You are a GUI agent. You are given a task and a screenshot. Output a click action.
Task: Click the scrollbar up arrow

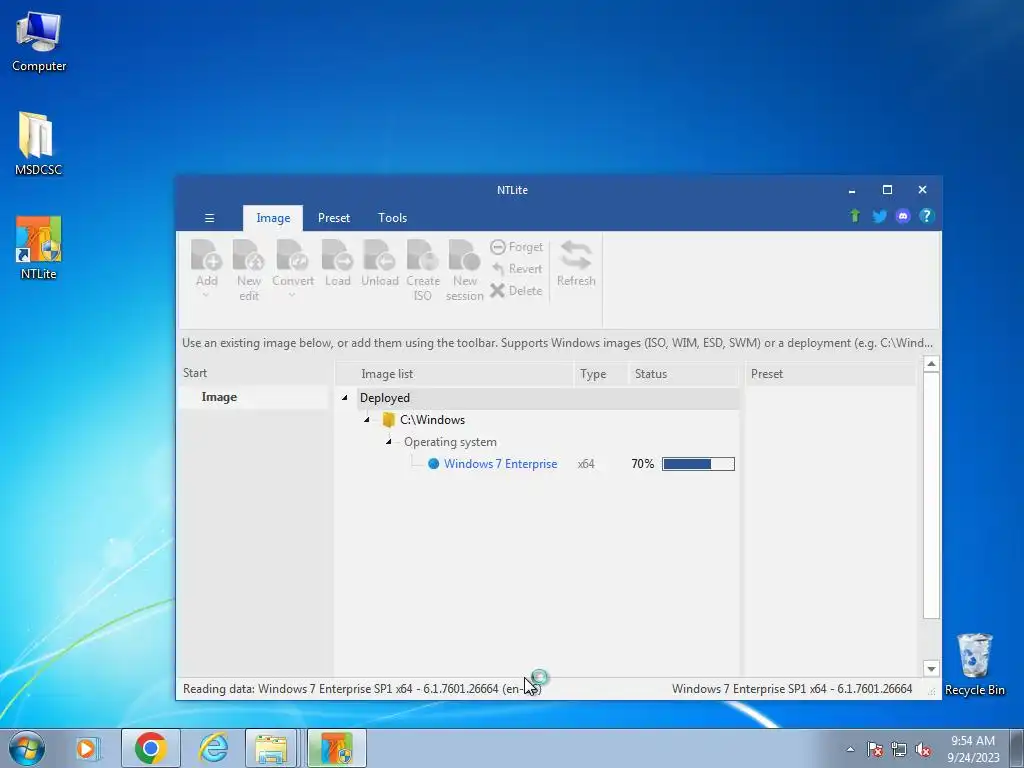(931, 364)
